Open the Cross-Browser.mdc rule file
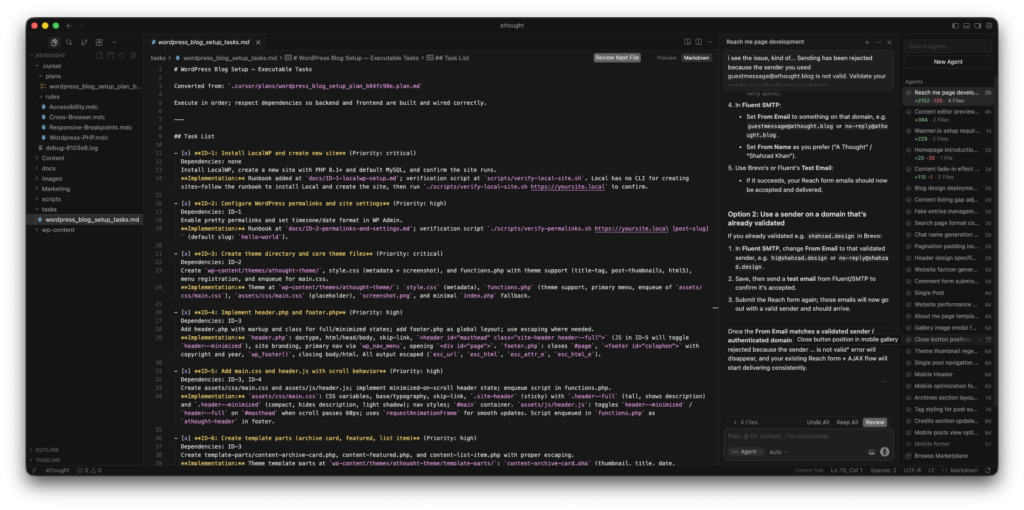Screen dimensions: 1024x510 pyautogui.click(x=77, y=117)
